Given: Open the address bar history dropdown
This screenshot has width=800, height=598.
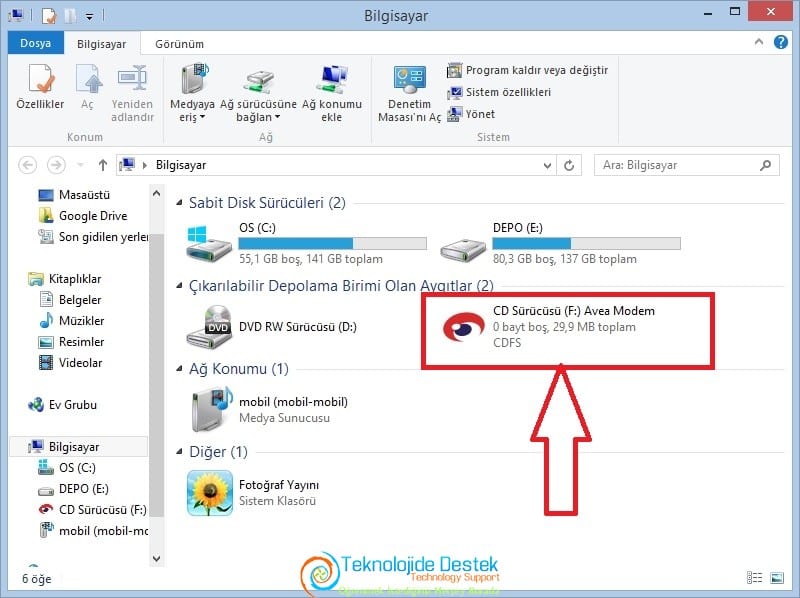Looking at the screenshot, I should 547,166.
